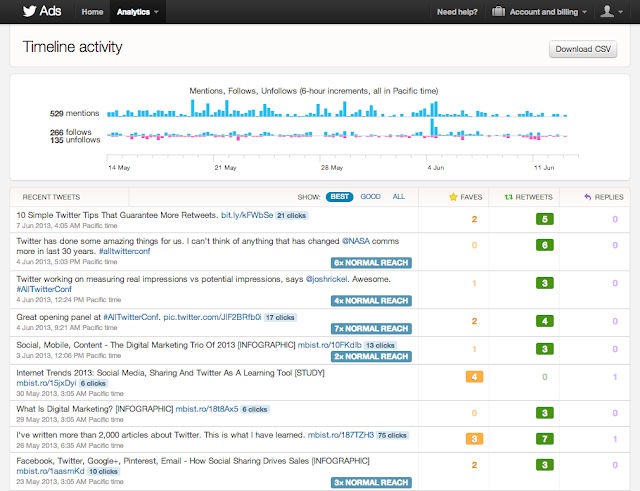Open the user profile avatar icon

(607, 11)
